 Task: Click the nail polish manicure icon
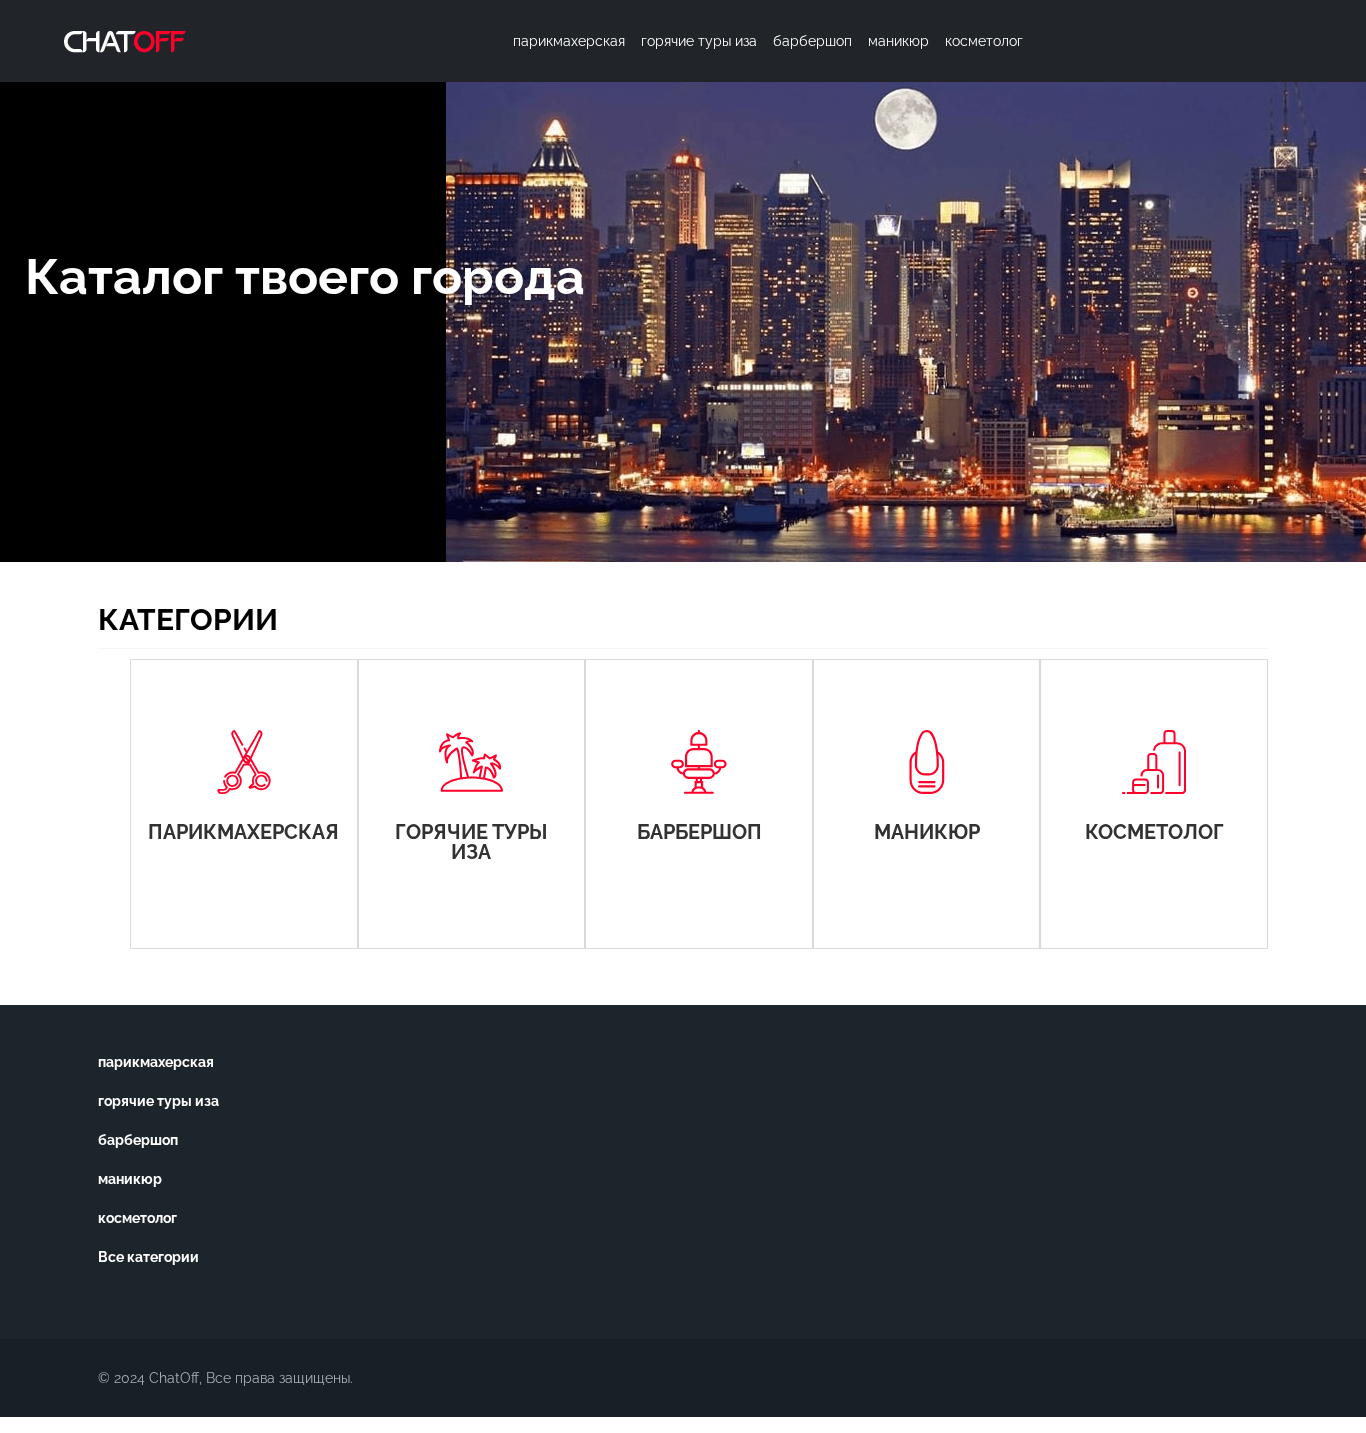pyautogui.click(x=927, y=762)
